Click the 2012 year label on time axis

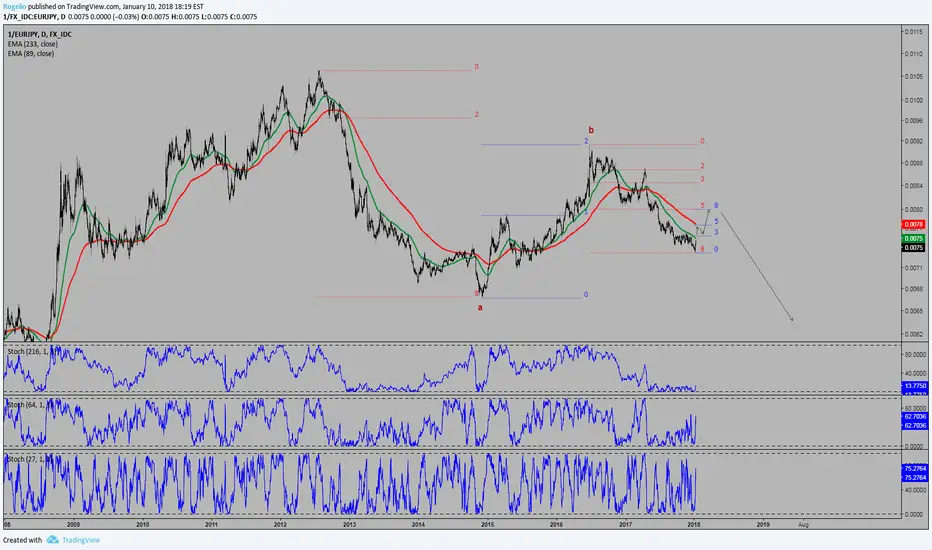(280, 524)
